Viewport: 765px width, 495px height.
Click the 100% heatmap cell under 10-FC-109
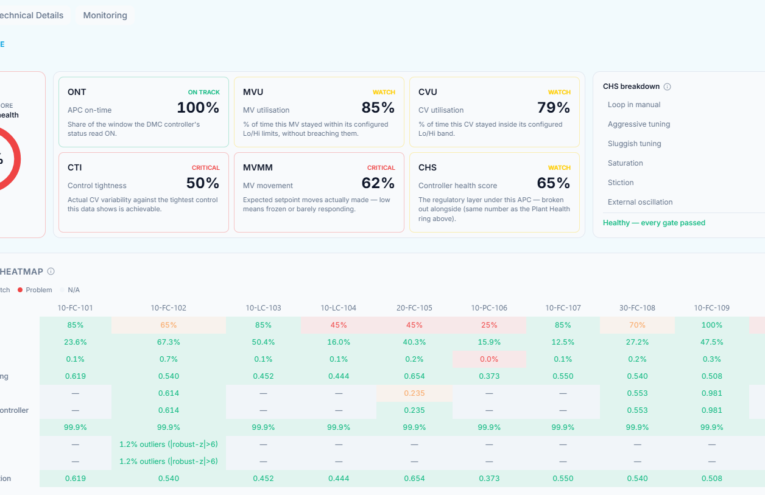[712, 325]
